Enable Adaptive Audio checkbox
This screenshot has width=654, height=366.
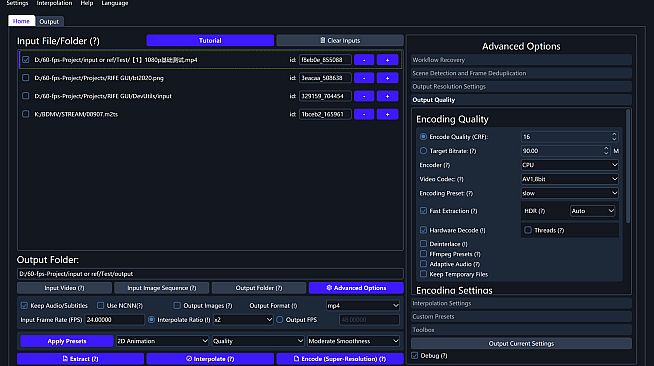click(423, 264)
